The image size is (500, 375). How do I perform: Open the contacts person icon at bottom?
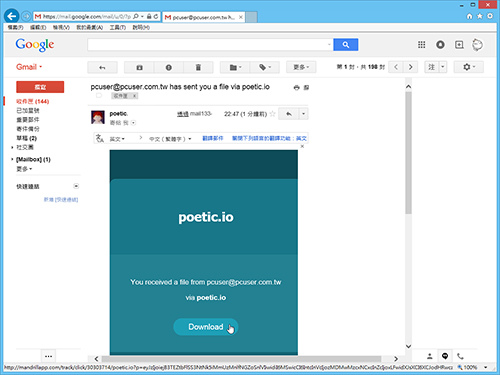coord(430,356)
